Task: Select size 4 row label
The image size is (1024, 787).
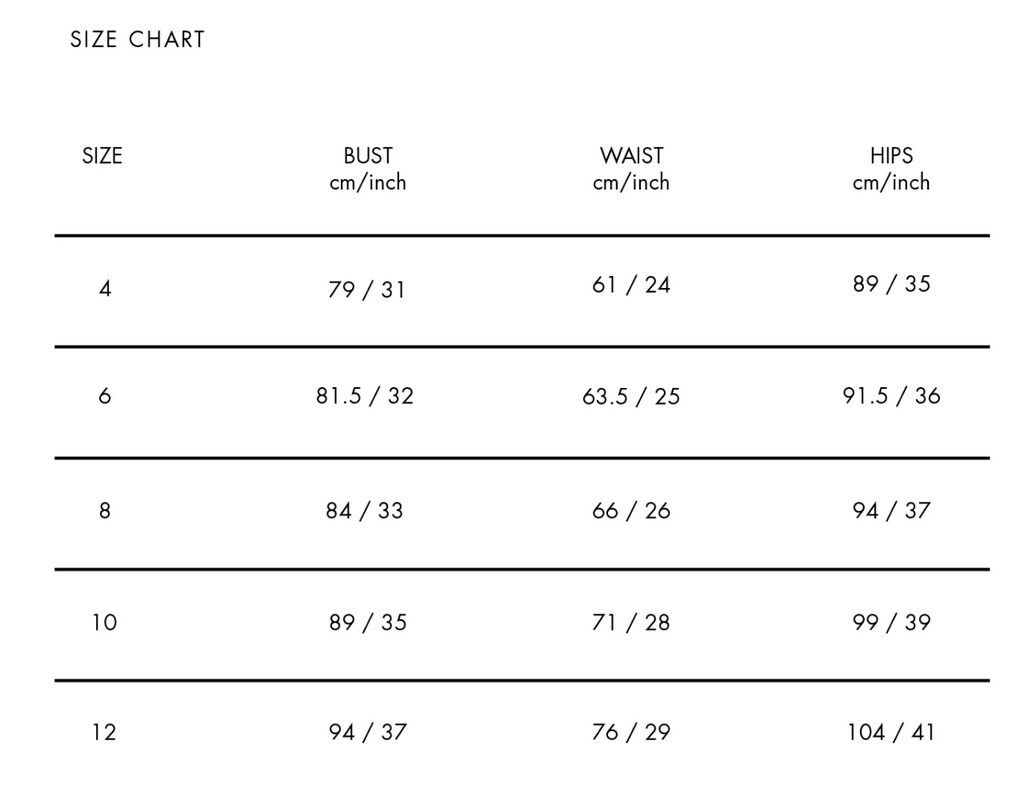Action: tap(105, 289)
